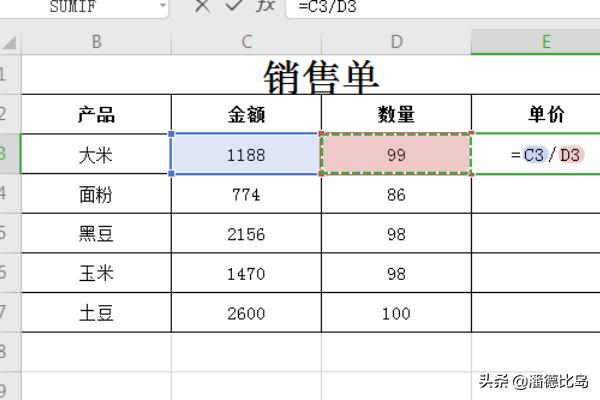
Task: Select the empty 单价 cell for 玉米
Action: click(x=536, y=273)
